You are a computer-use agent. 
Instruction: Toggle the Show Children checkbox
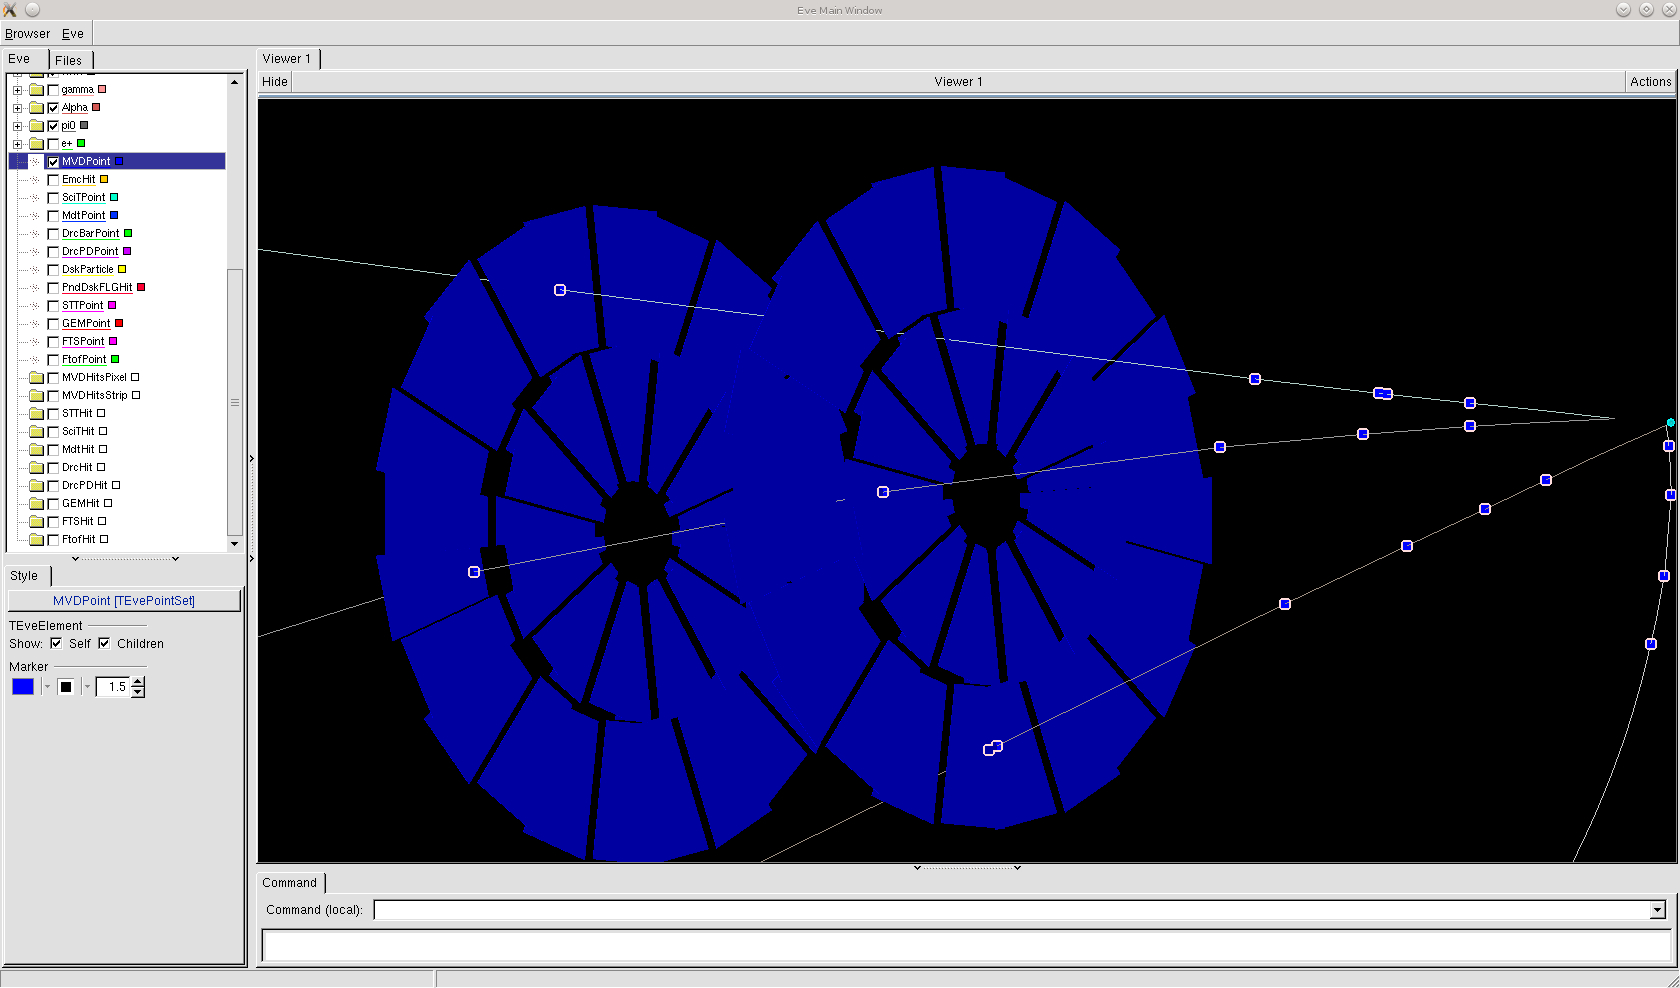pos(104,644)
